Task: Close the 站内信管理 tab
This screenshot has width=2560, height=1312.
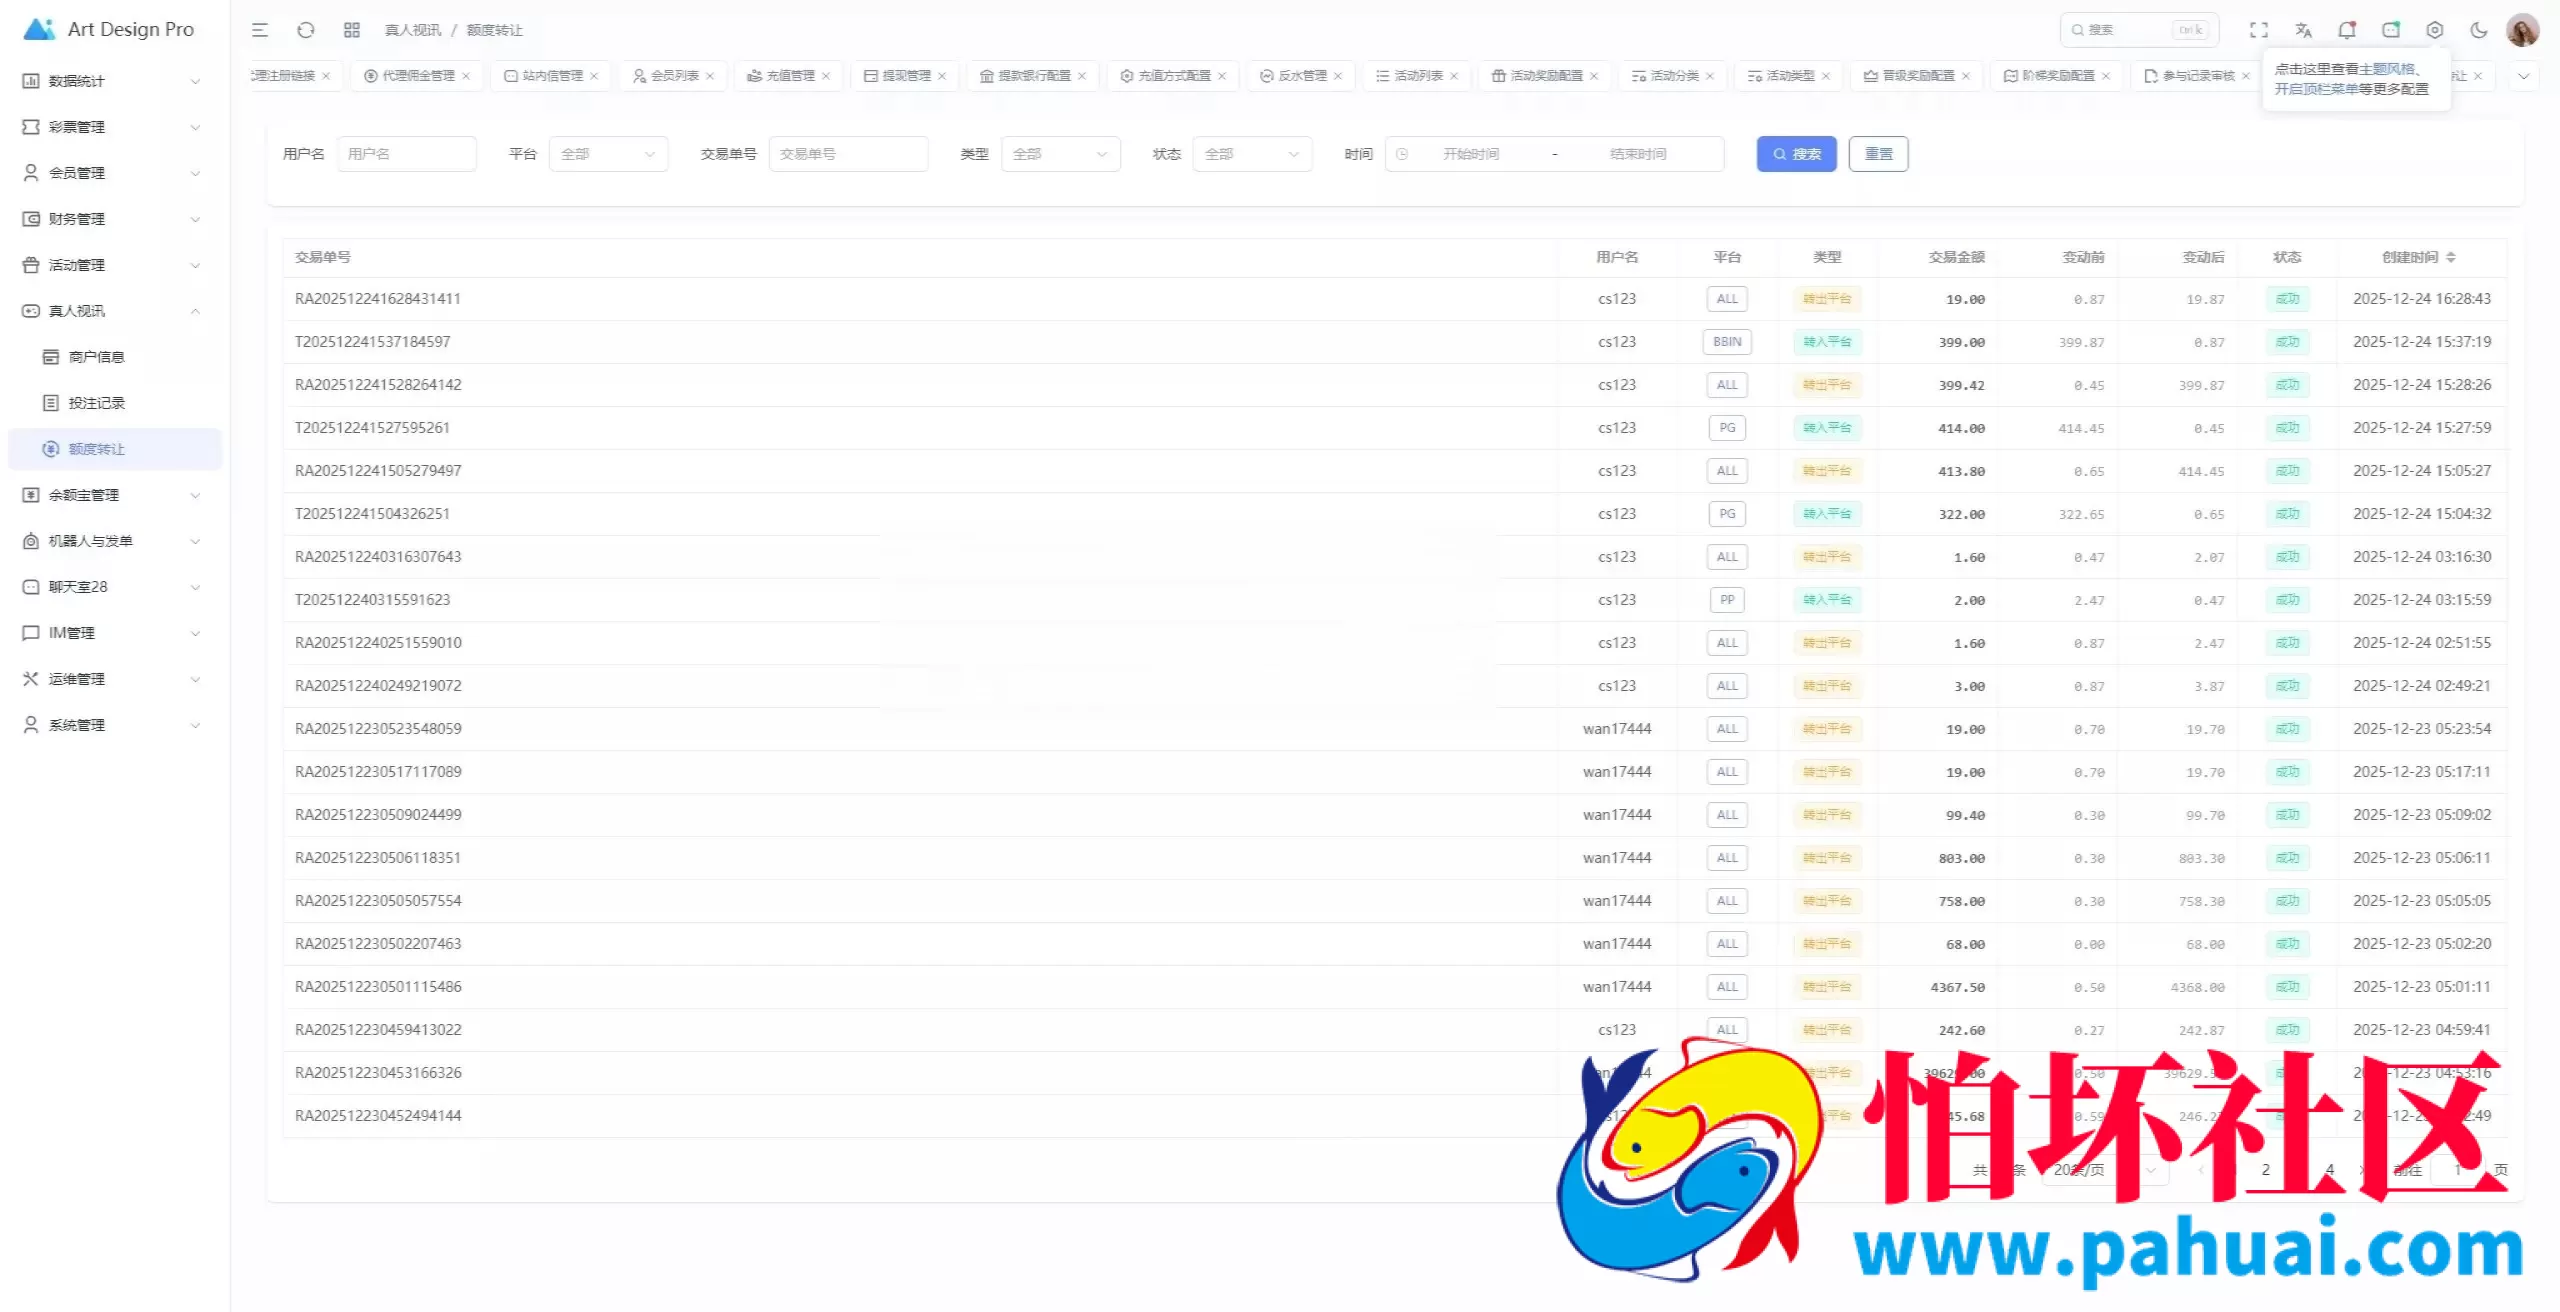Action: click(x=594, y=76)
